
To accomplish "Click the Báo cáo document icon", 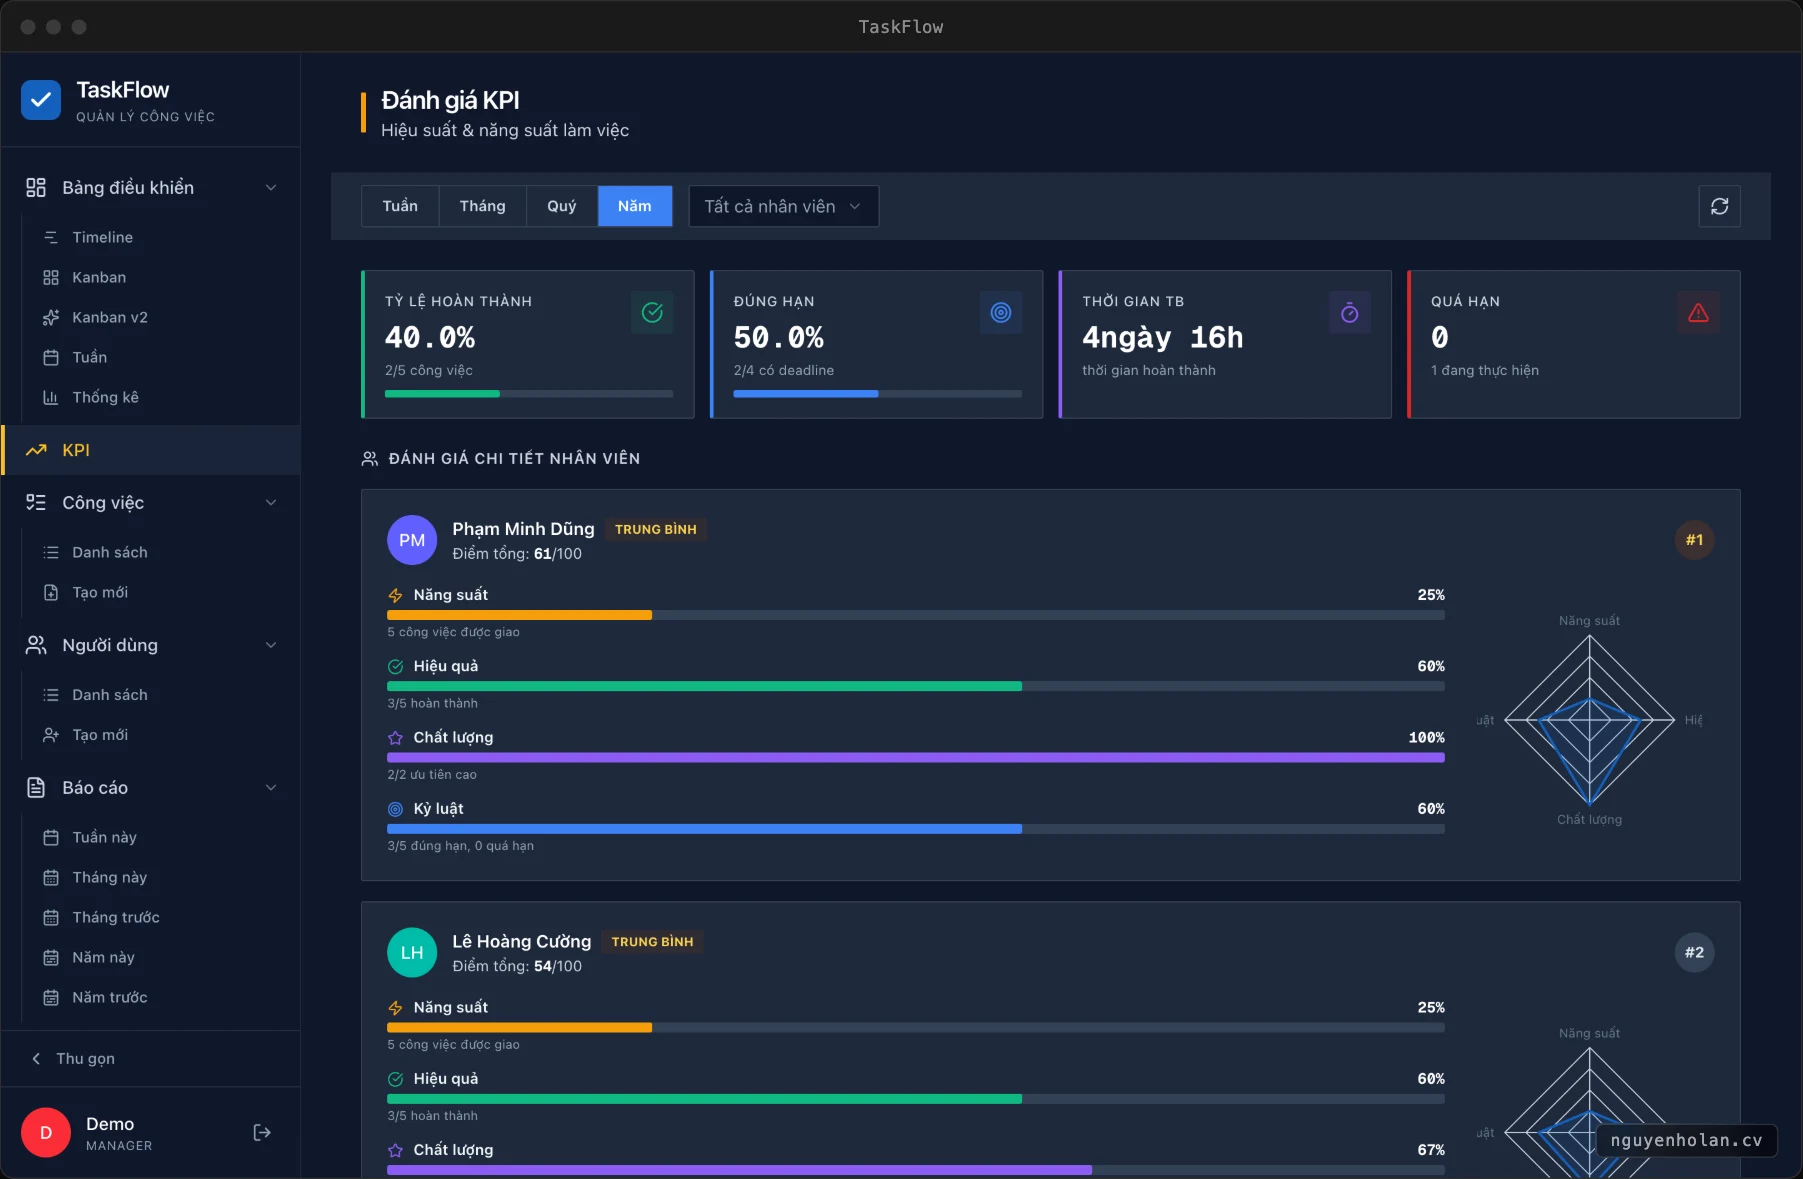I will coord(36,787).
